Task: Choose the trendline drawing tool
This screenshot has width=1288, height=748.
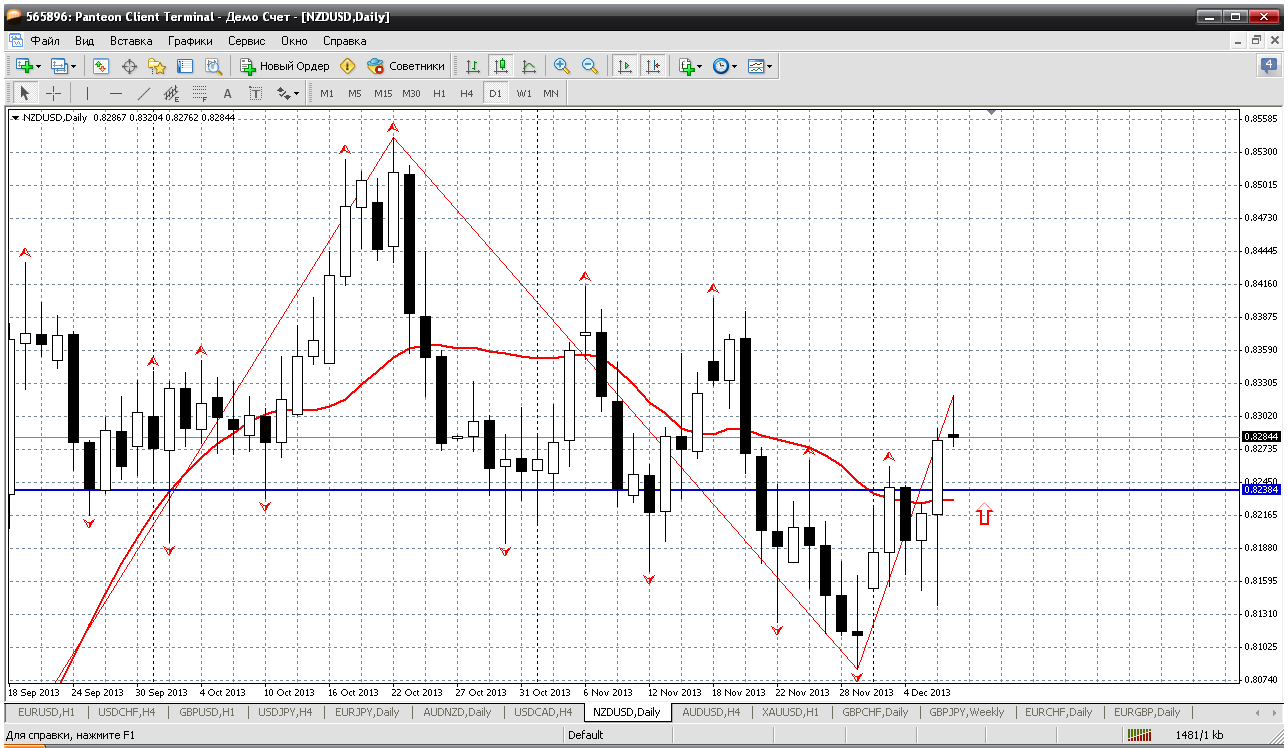Action: click(x=143, y=93)
